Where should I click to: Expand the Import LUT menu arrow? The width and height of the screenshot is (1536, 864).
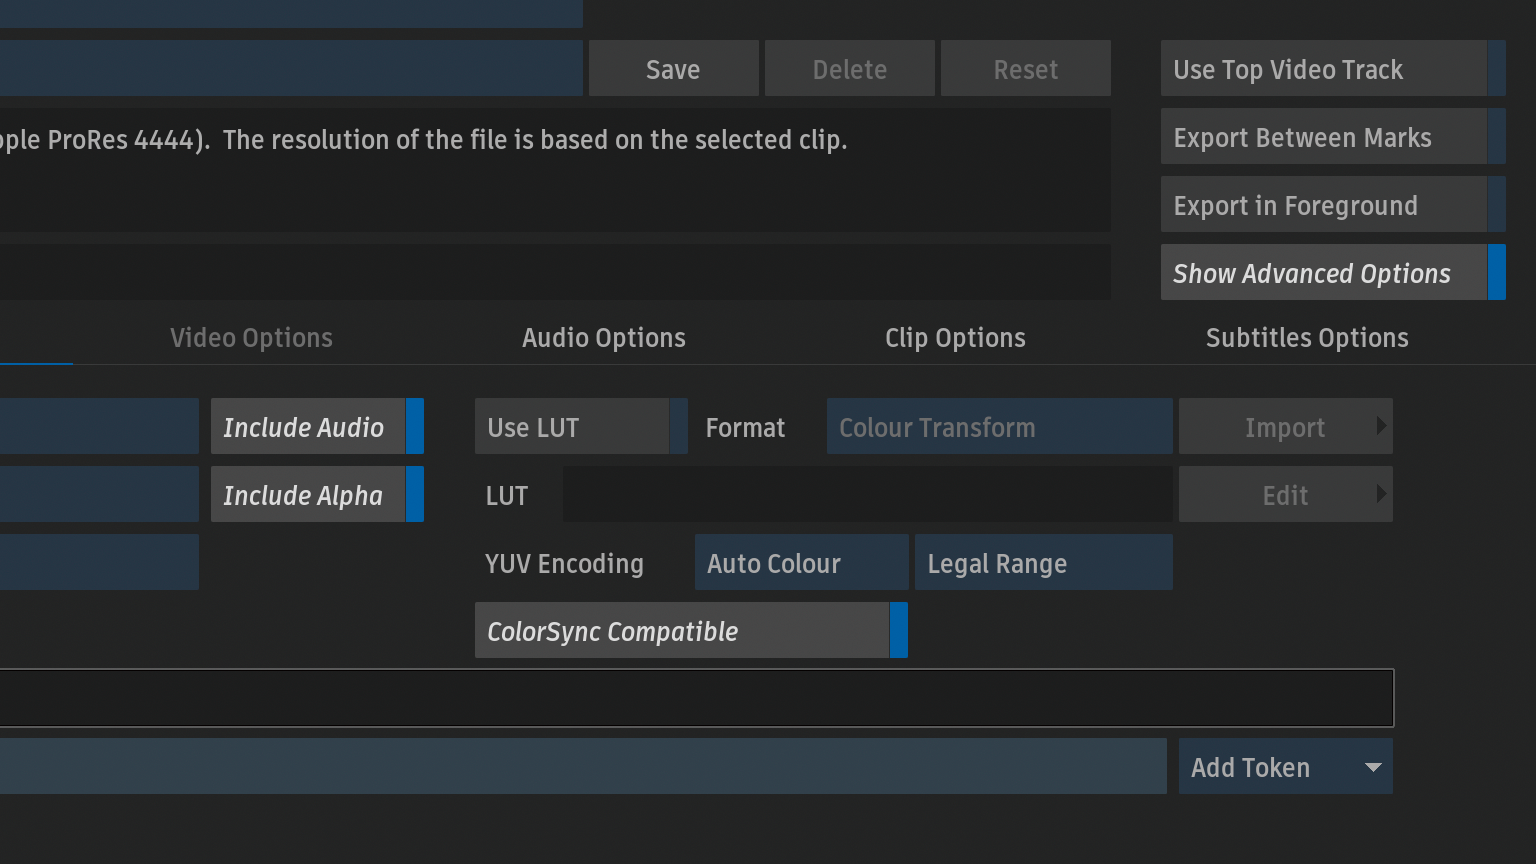point(1381,426)
